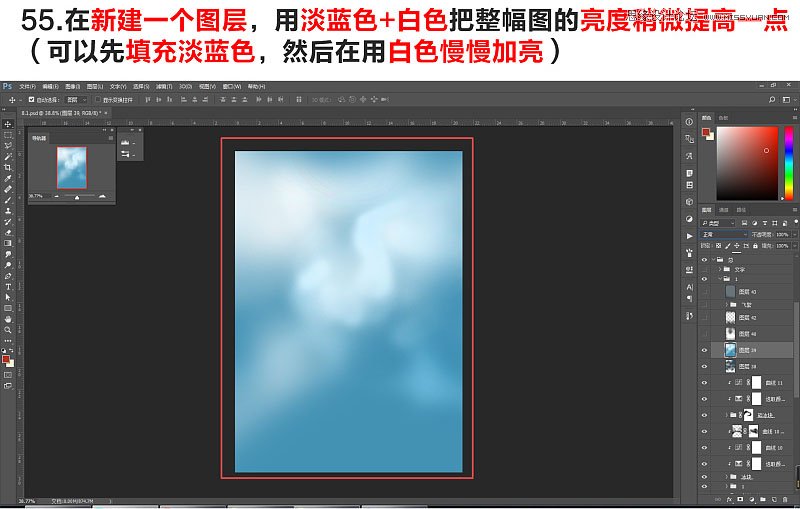Toggle Quick Mask mode icon

(x=8, y=375)
